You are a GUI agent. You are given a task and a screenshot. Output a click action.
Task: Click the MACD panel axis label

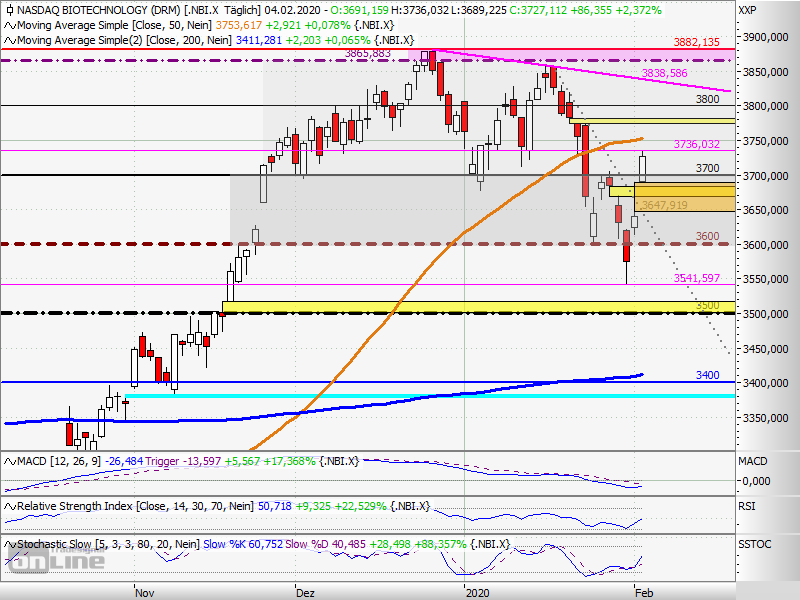coord(753,461)
